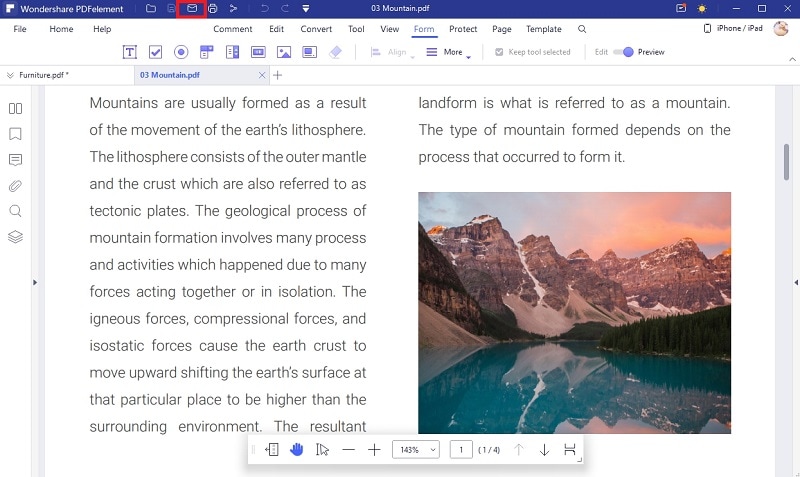The image size is (800, 477).
Task: Add a radio button form field
Action: click(181, 52)
